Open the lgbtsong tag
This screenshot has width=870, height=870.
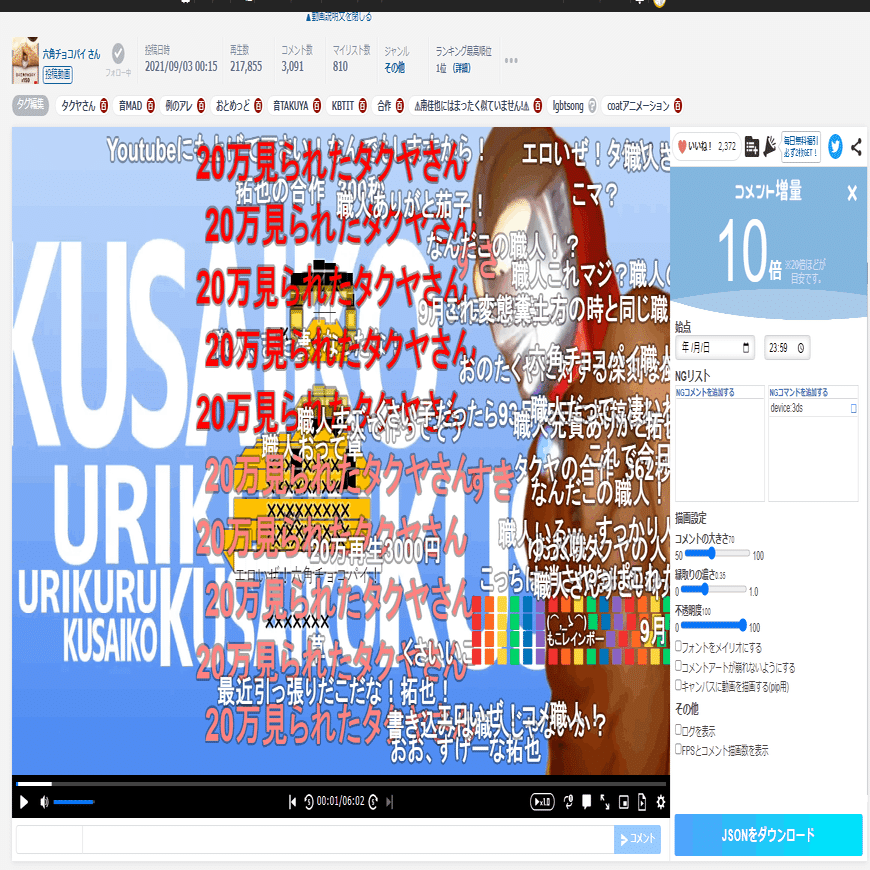(x=568, y=106)
